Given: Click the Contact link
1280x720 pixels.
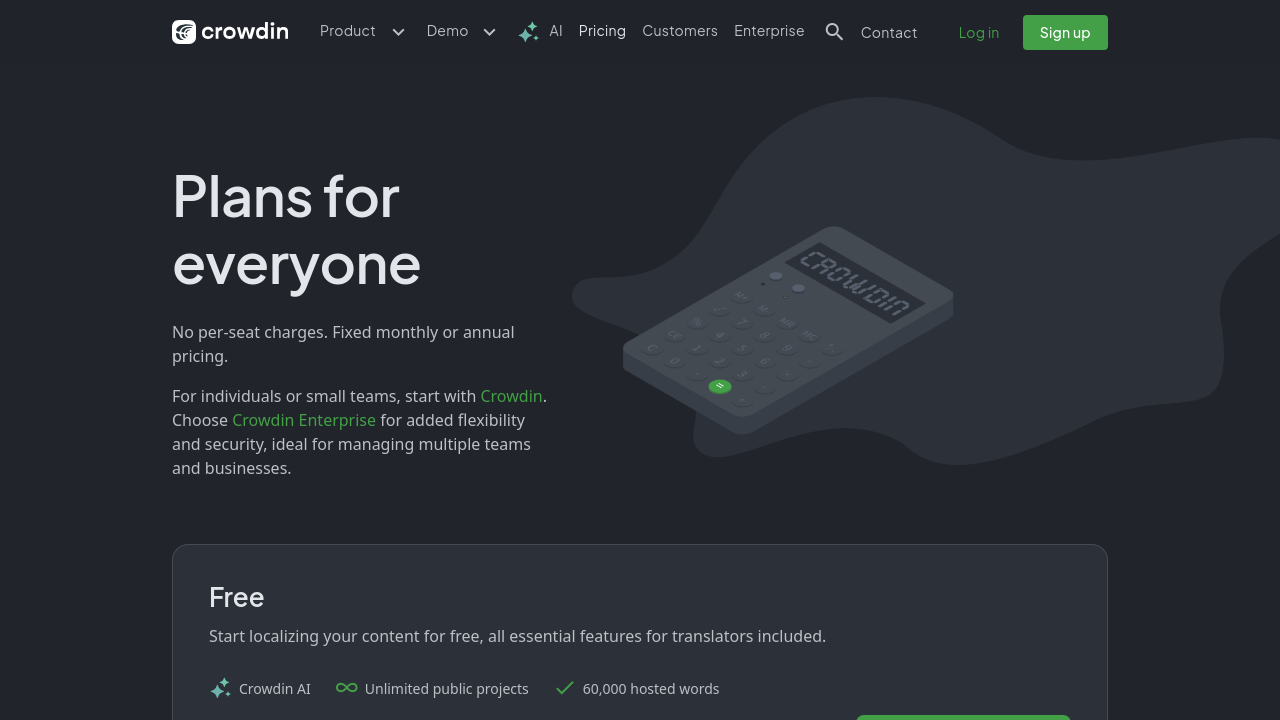Looking at the screenshot, I should pyautogui.click(x=889, y=33).
